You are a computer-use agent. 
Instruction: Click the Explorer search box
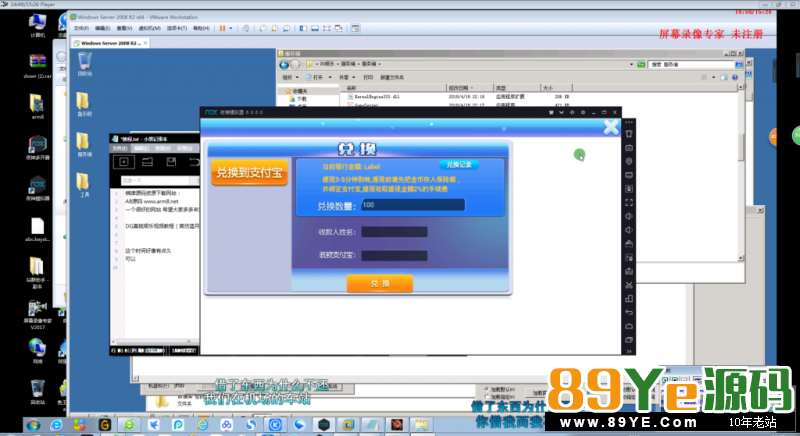691,65
